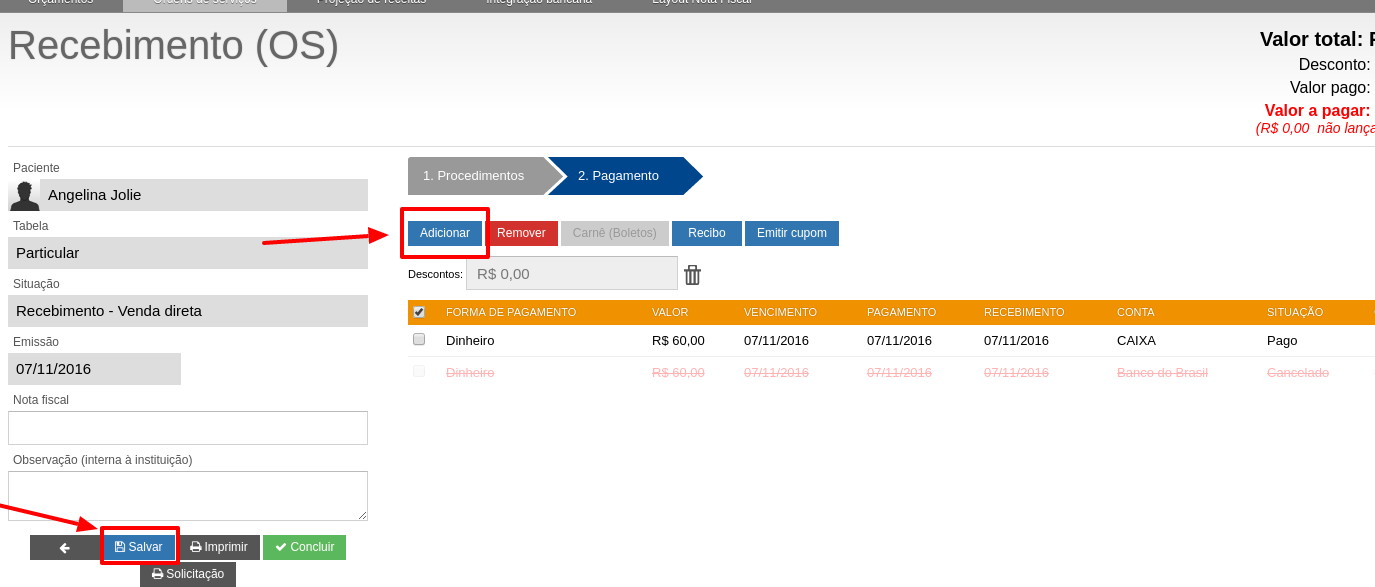Click the Angelina Jolie patient field
1375x587 pixels.
coord(204,195)
